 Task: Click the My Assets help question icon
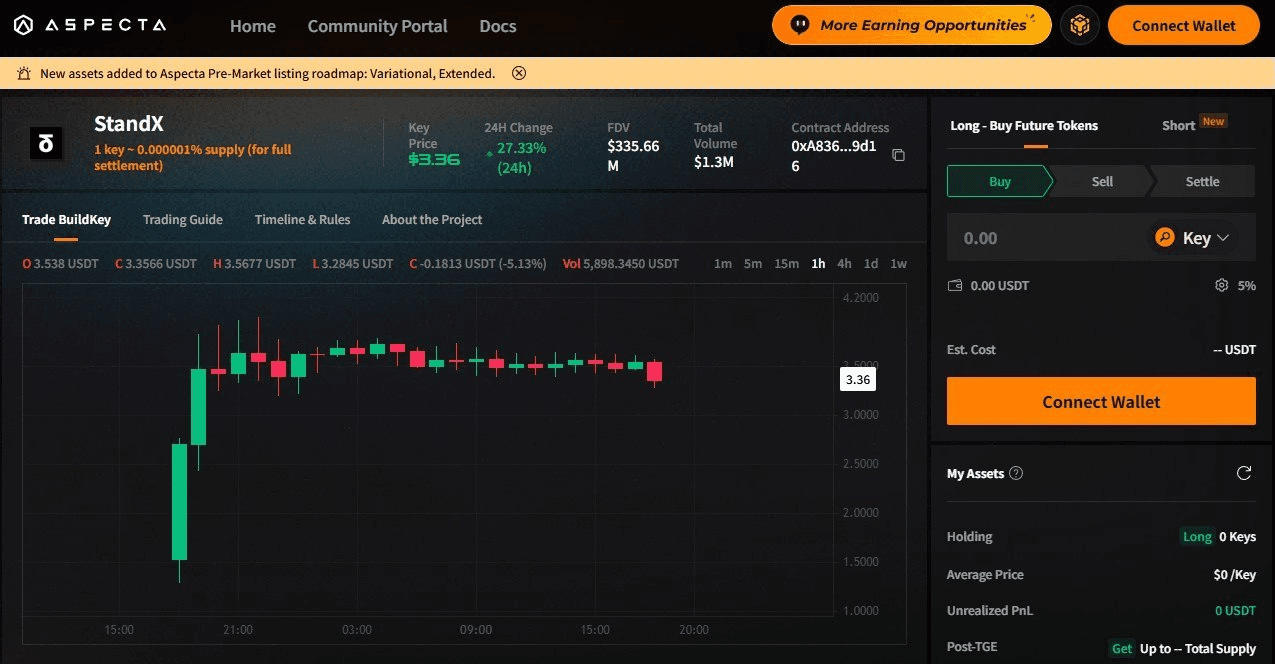pos(1016,473)
